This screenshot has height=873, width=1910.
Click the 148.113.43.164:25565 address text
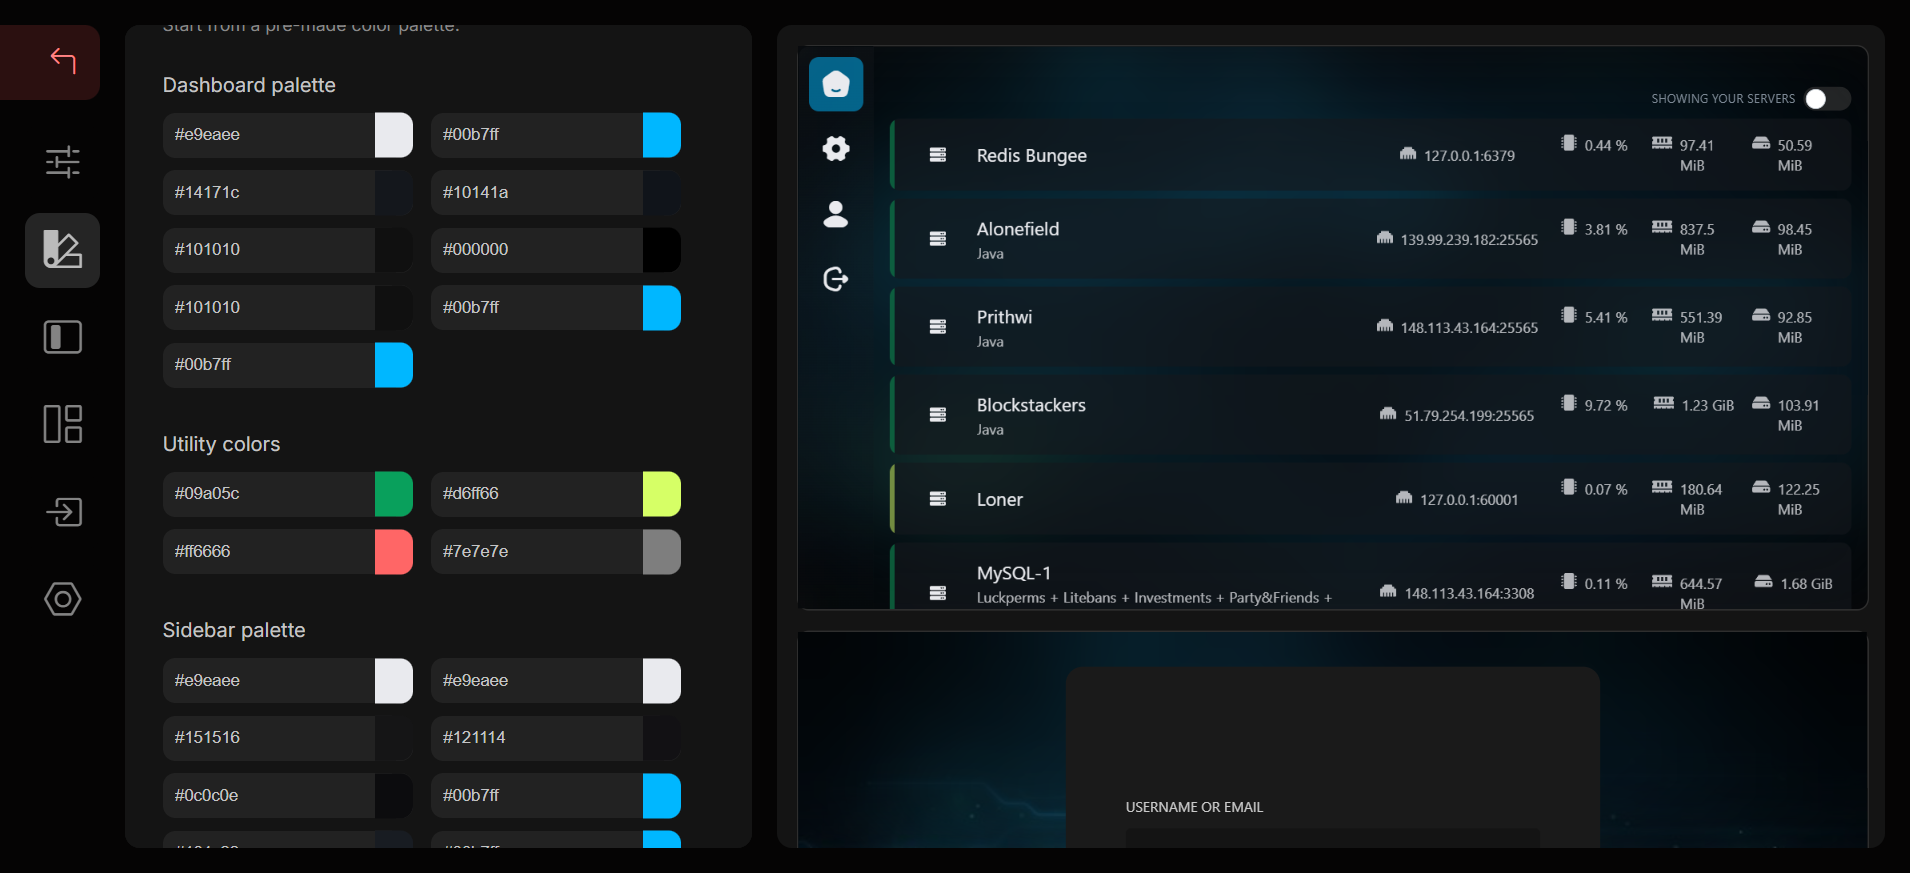[1469, 328]
